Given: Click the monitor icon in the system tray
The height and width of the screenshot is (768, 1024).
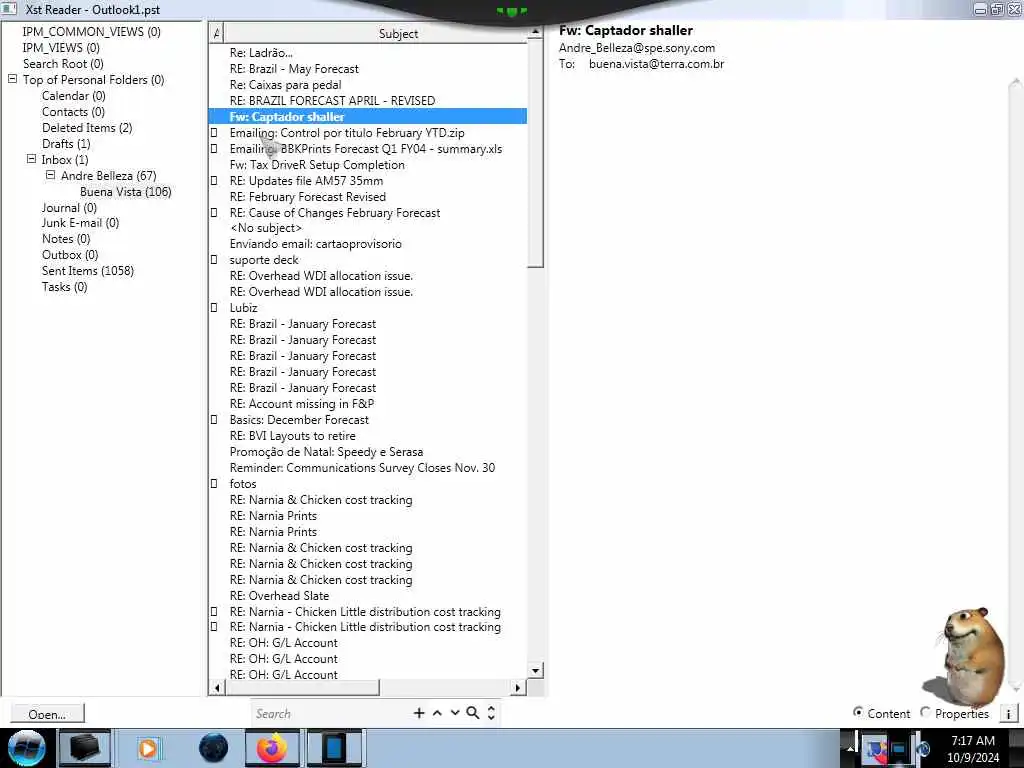Looking at the screenshot, I should click(899, 748).
